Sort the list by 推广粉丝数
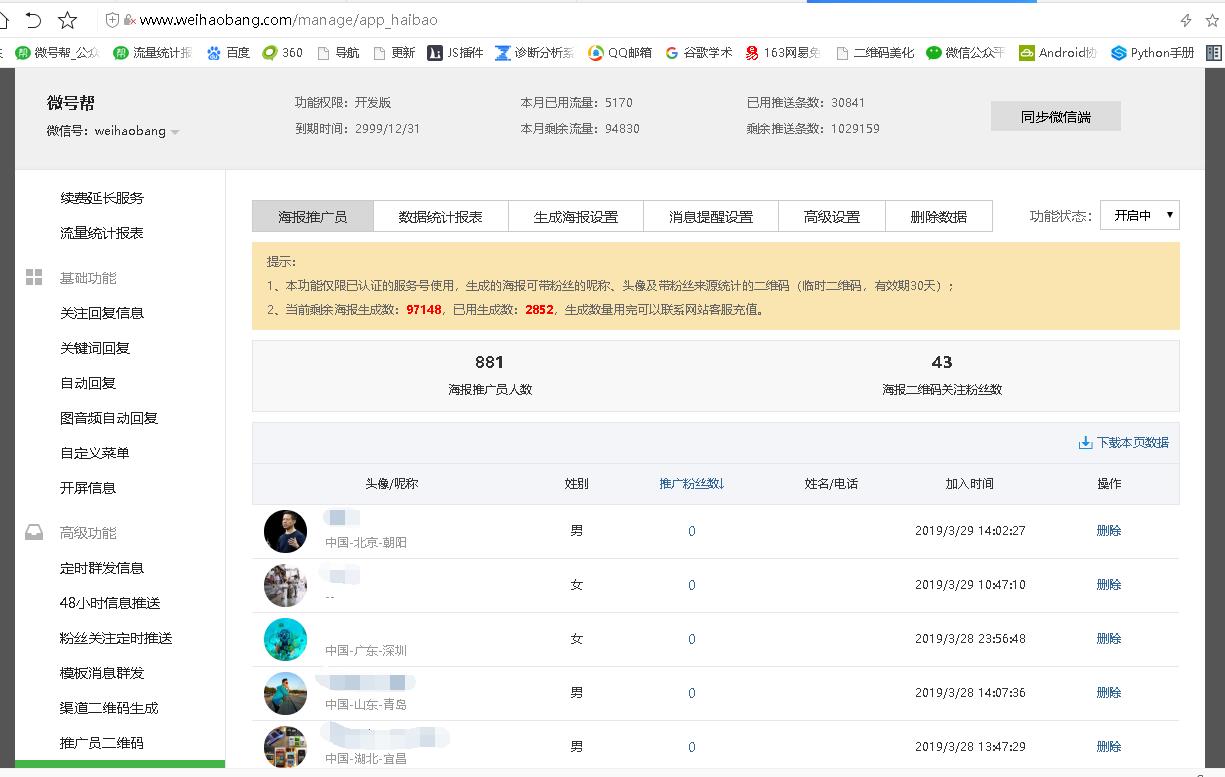This screenshot has width=1225, height=777. tap(691, 483)
